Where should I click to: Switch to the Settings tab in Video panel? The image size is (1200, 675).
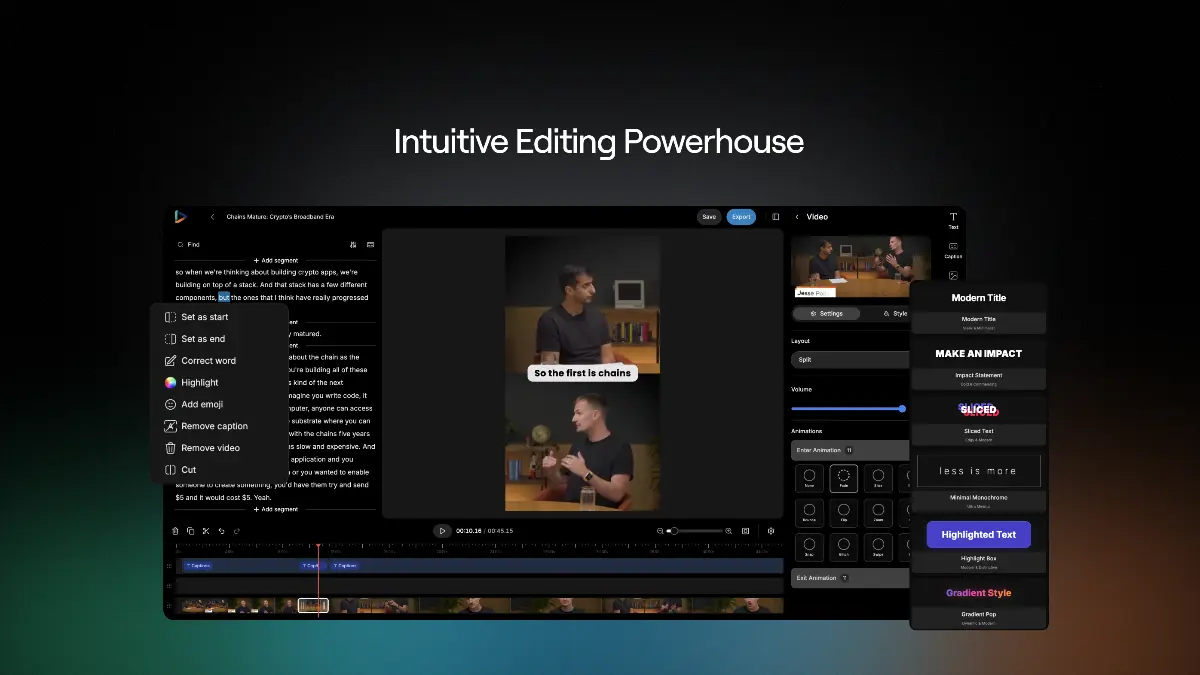(x=827, y=313)
